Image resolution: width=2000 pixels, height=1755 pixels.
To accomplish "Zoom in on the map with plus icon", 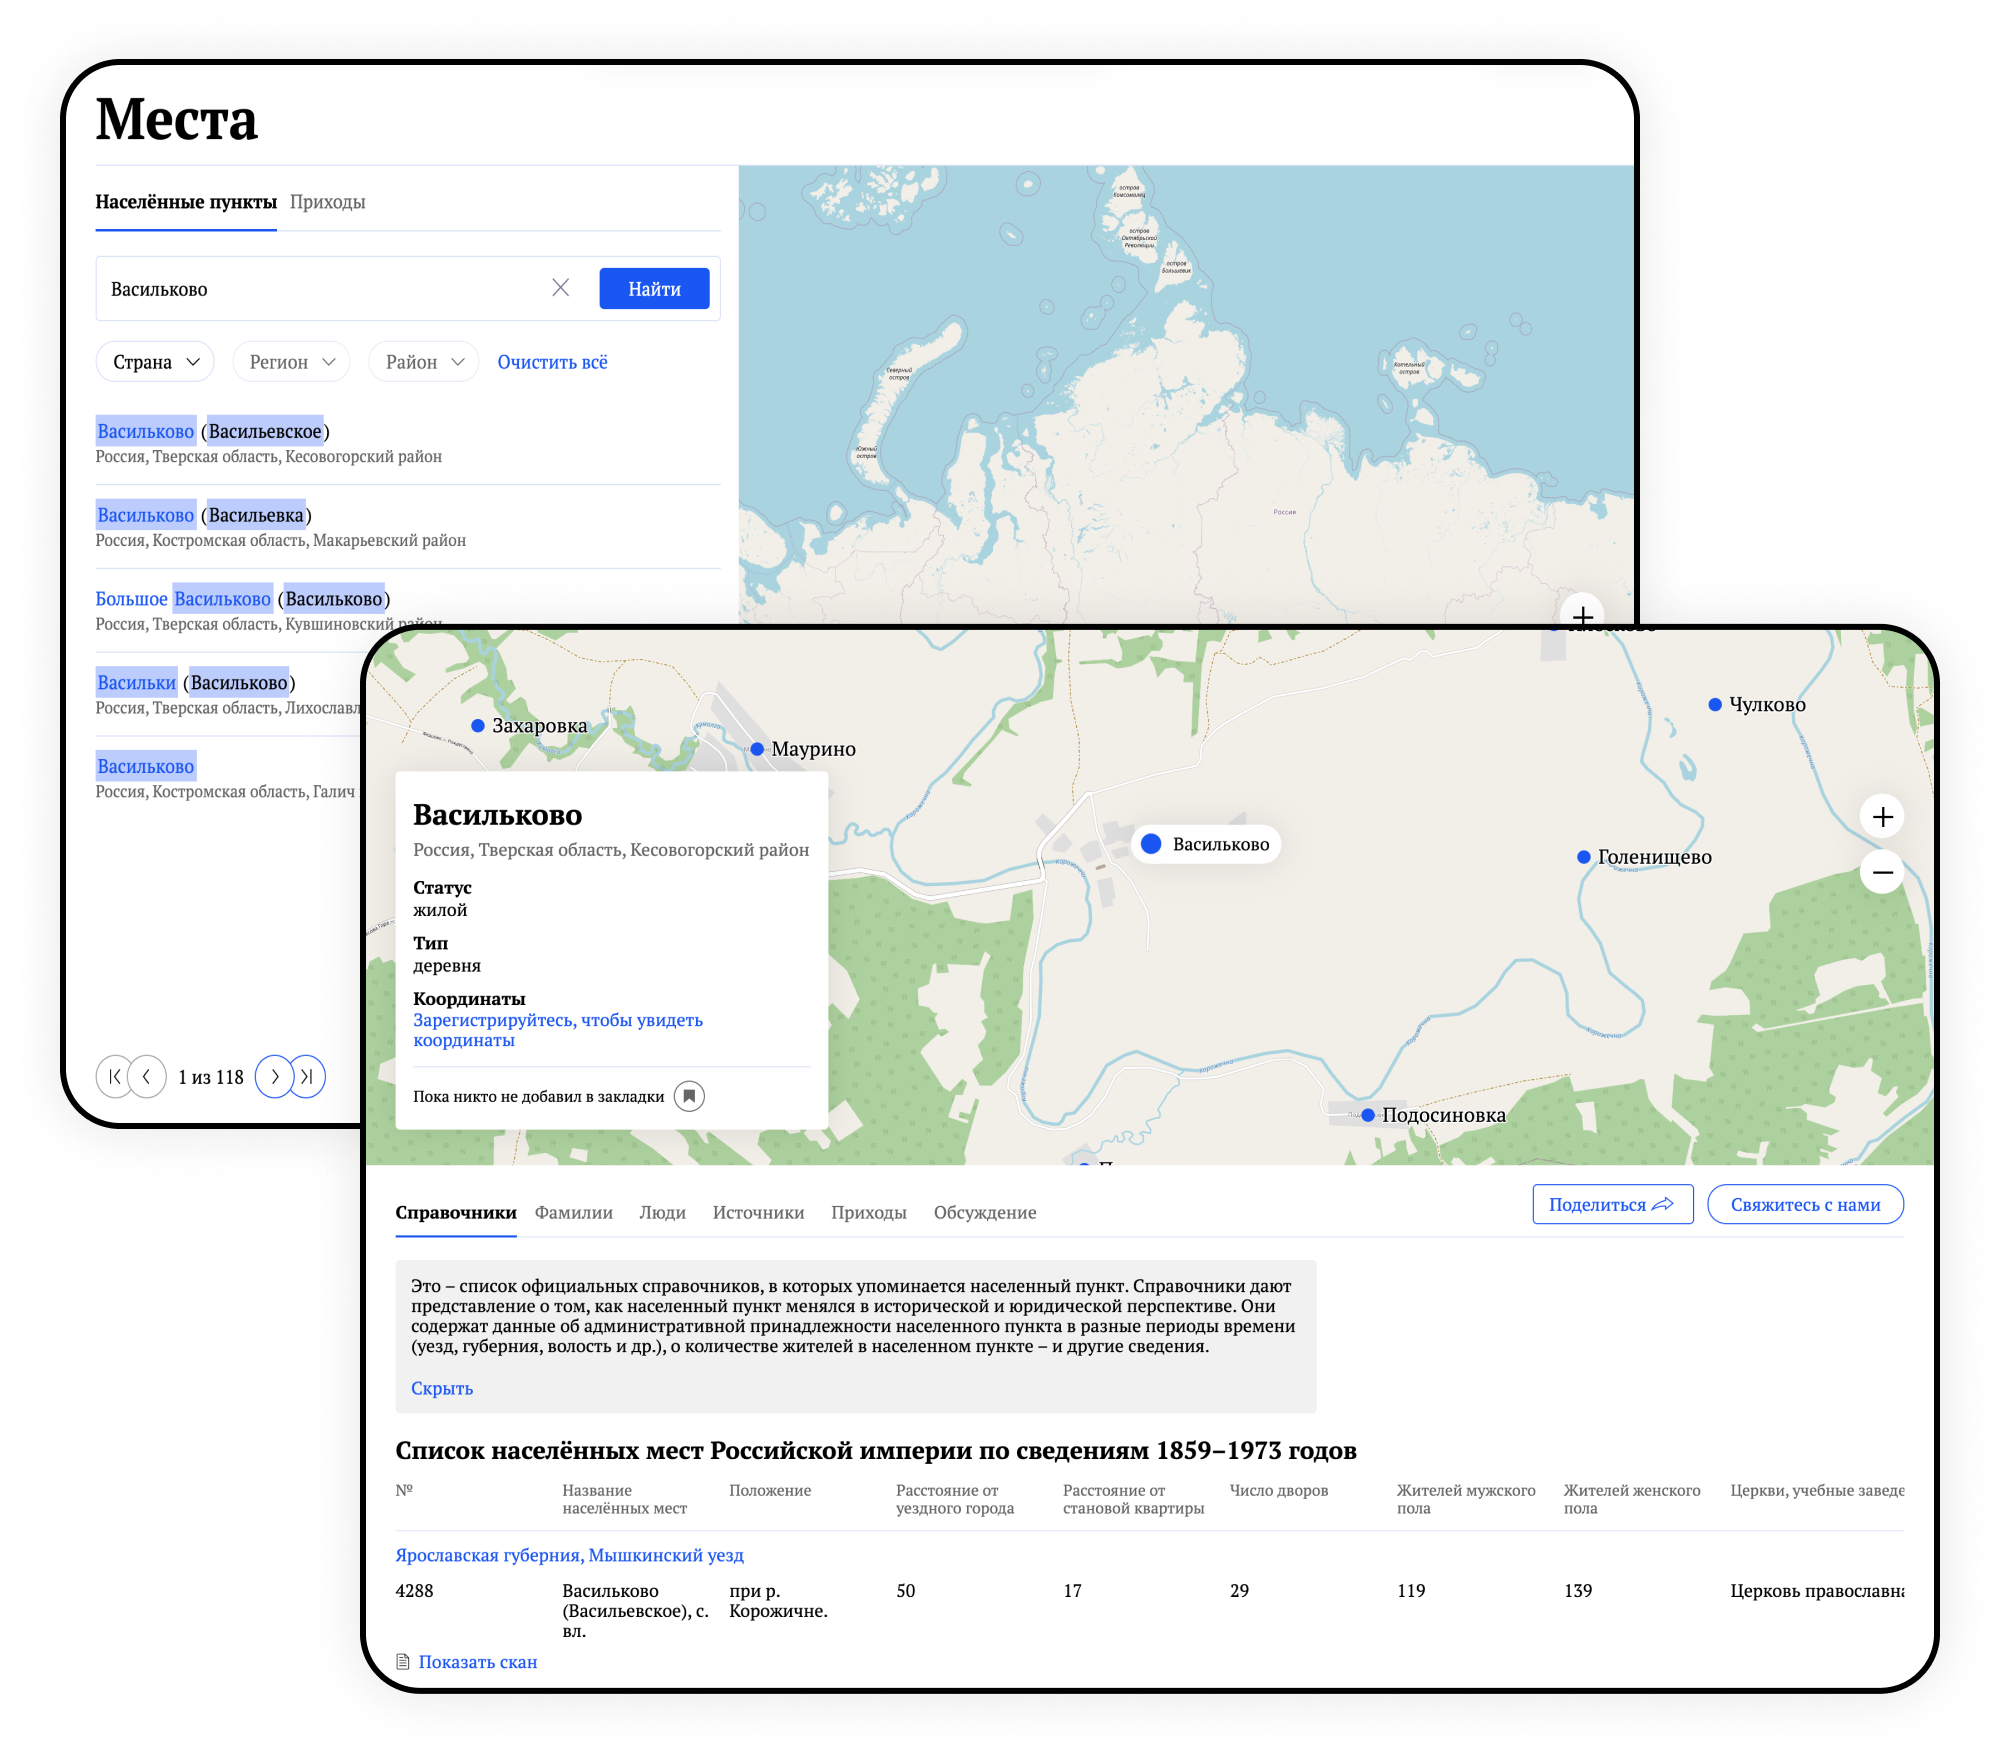I will point(1882,816).
